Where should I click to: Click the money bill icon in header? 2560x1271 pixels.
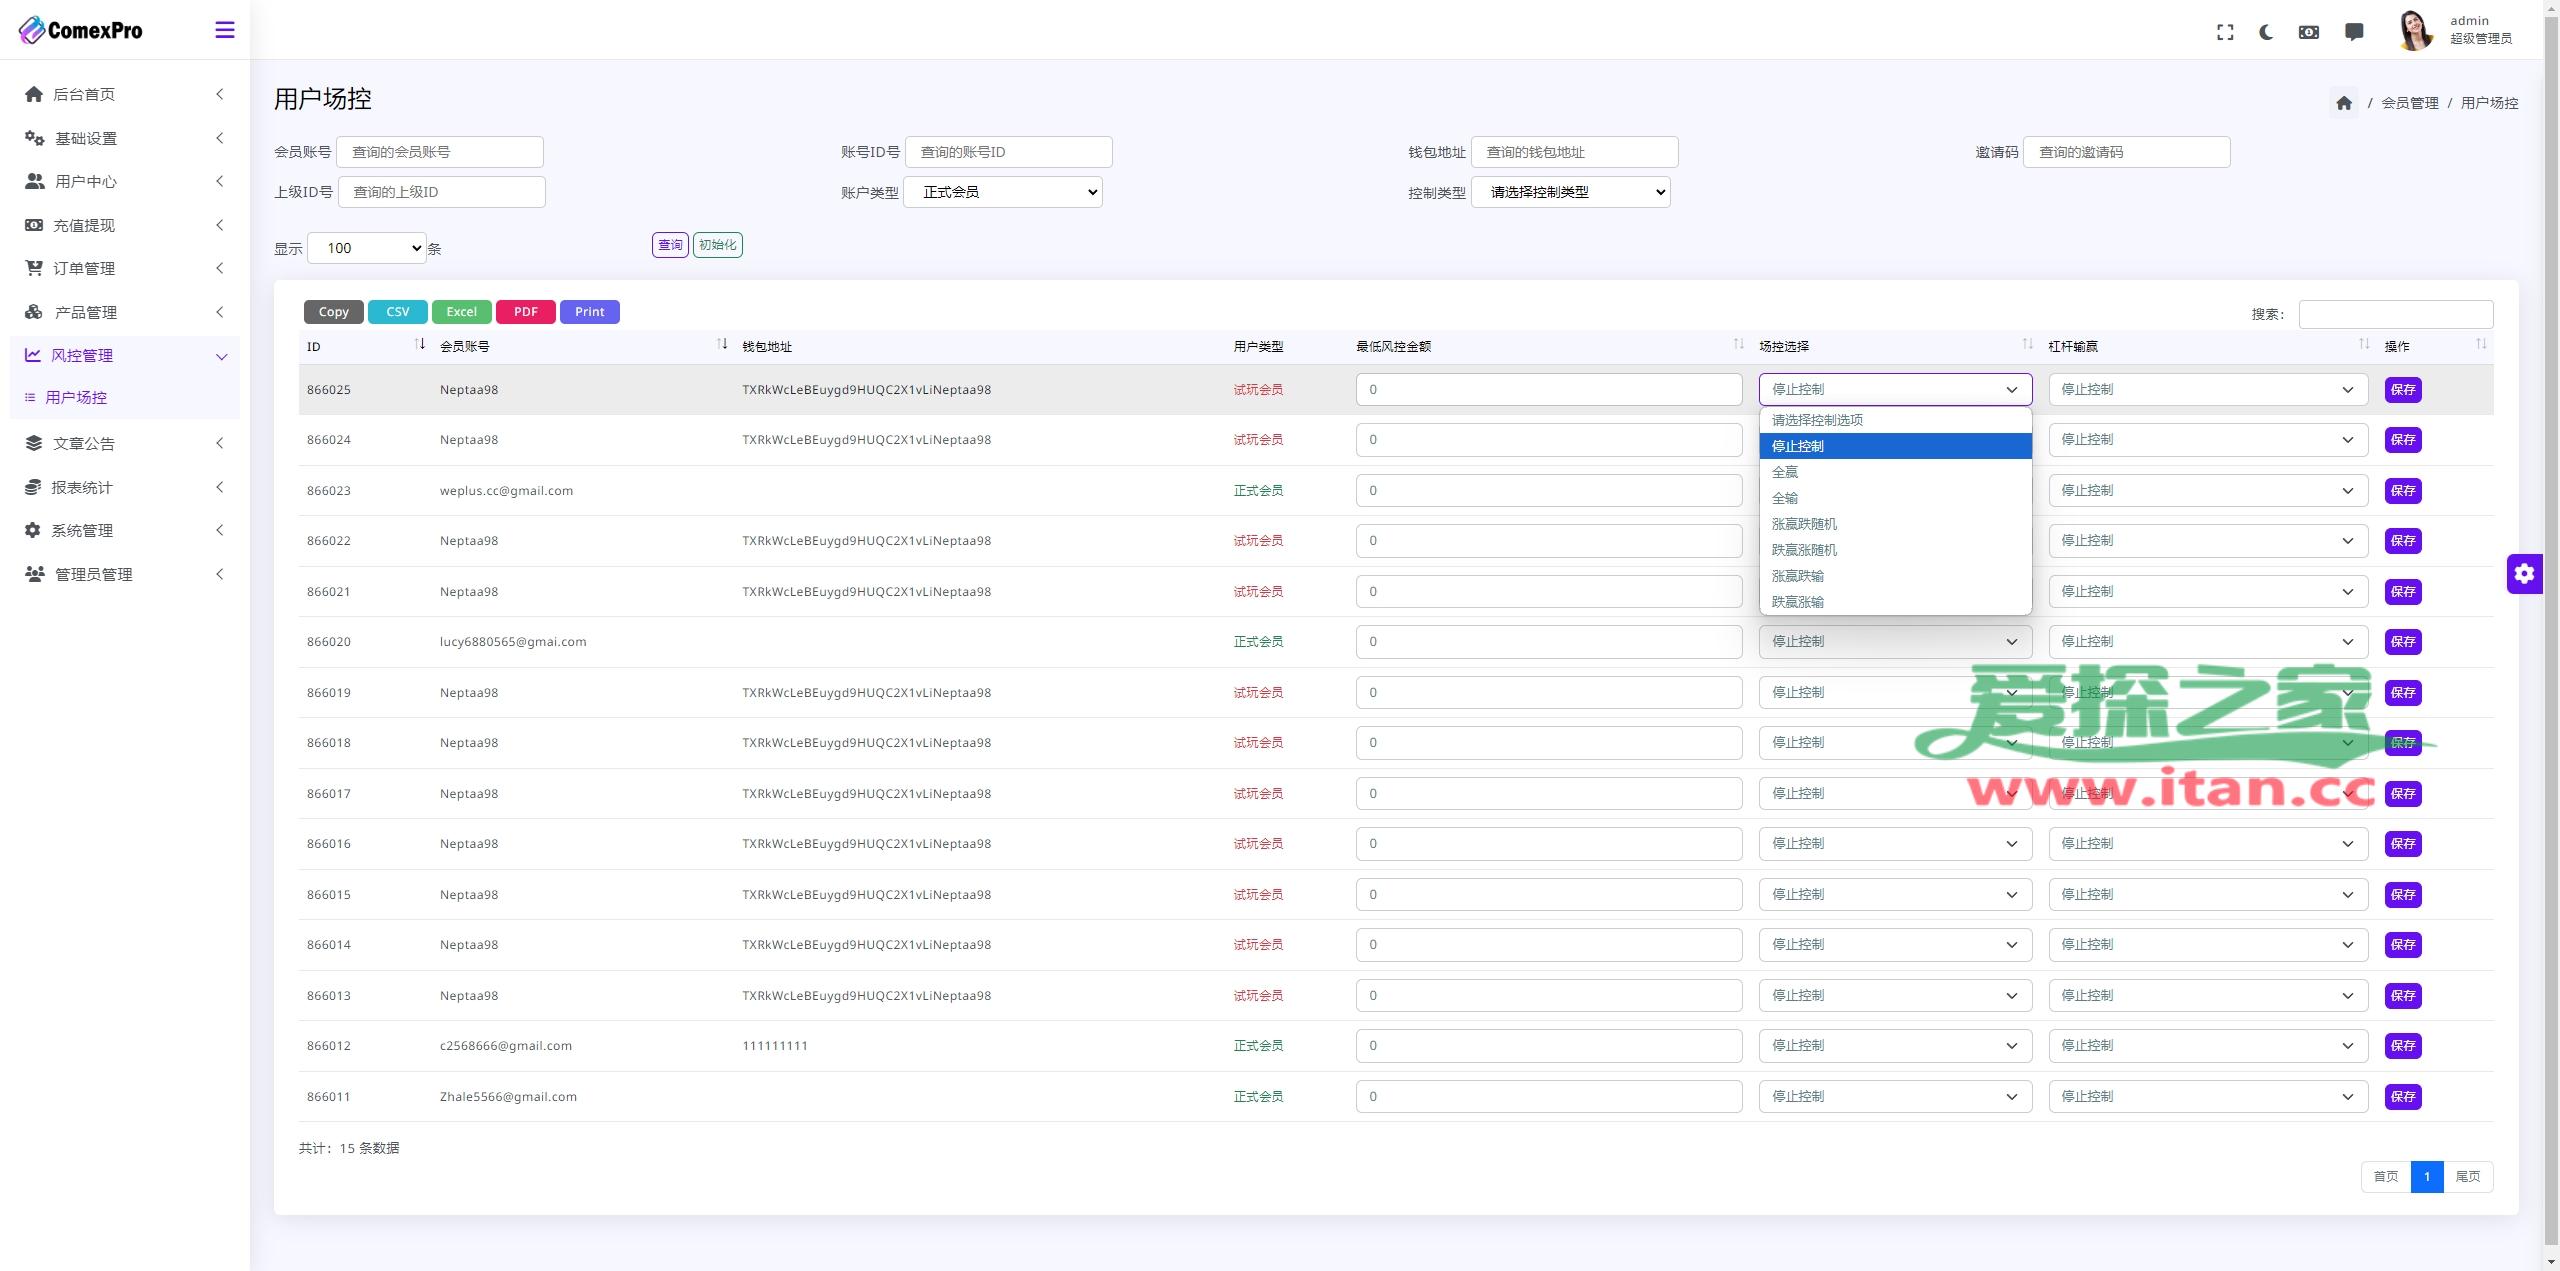click(x=2309, y=32)
